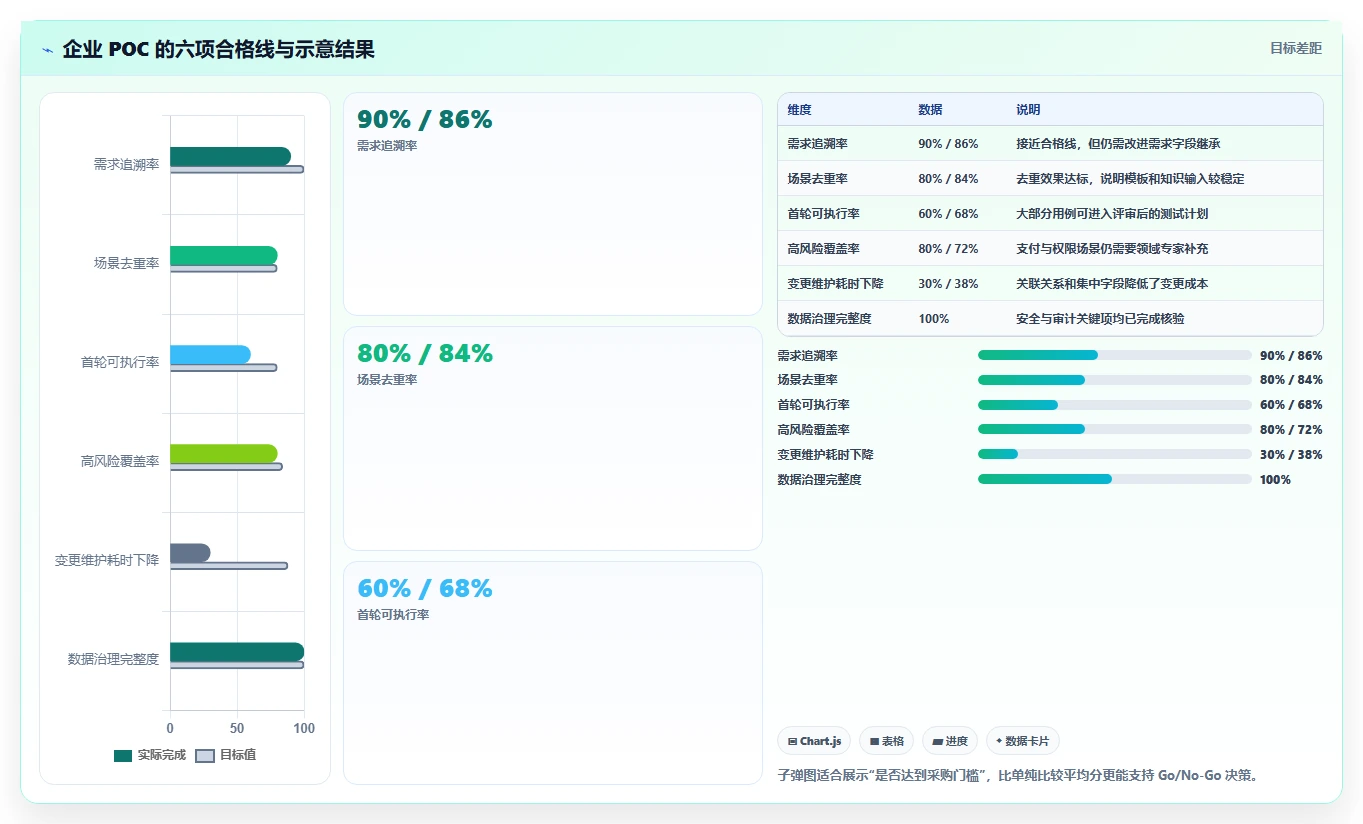Click table cell 80% / 72%
The height and width of the screenshot is (824, 1363).
coord(948,249)
